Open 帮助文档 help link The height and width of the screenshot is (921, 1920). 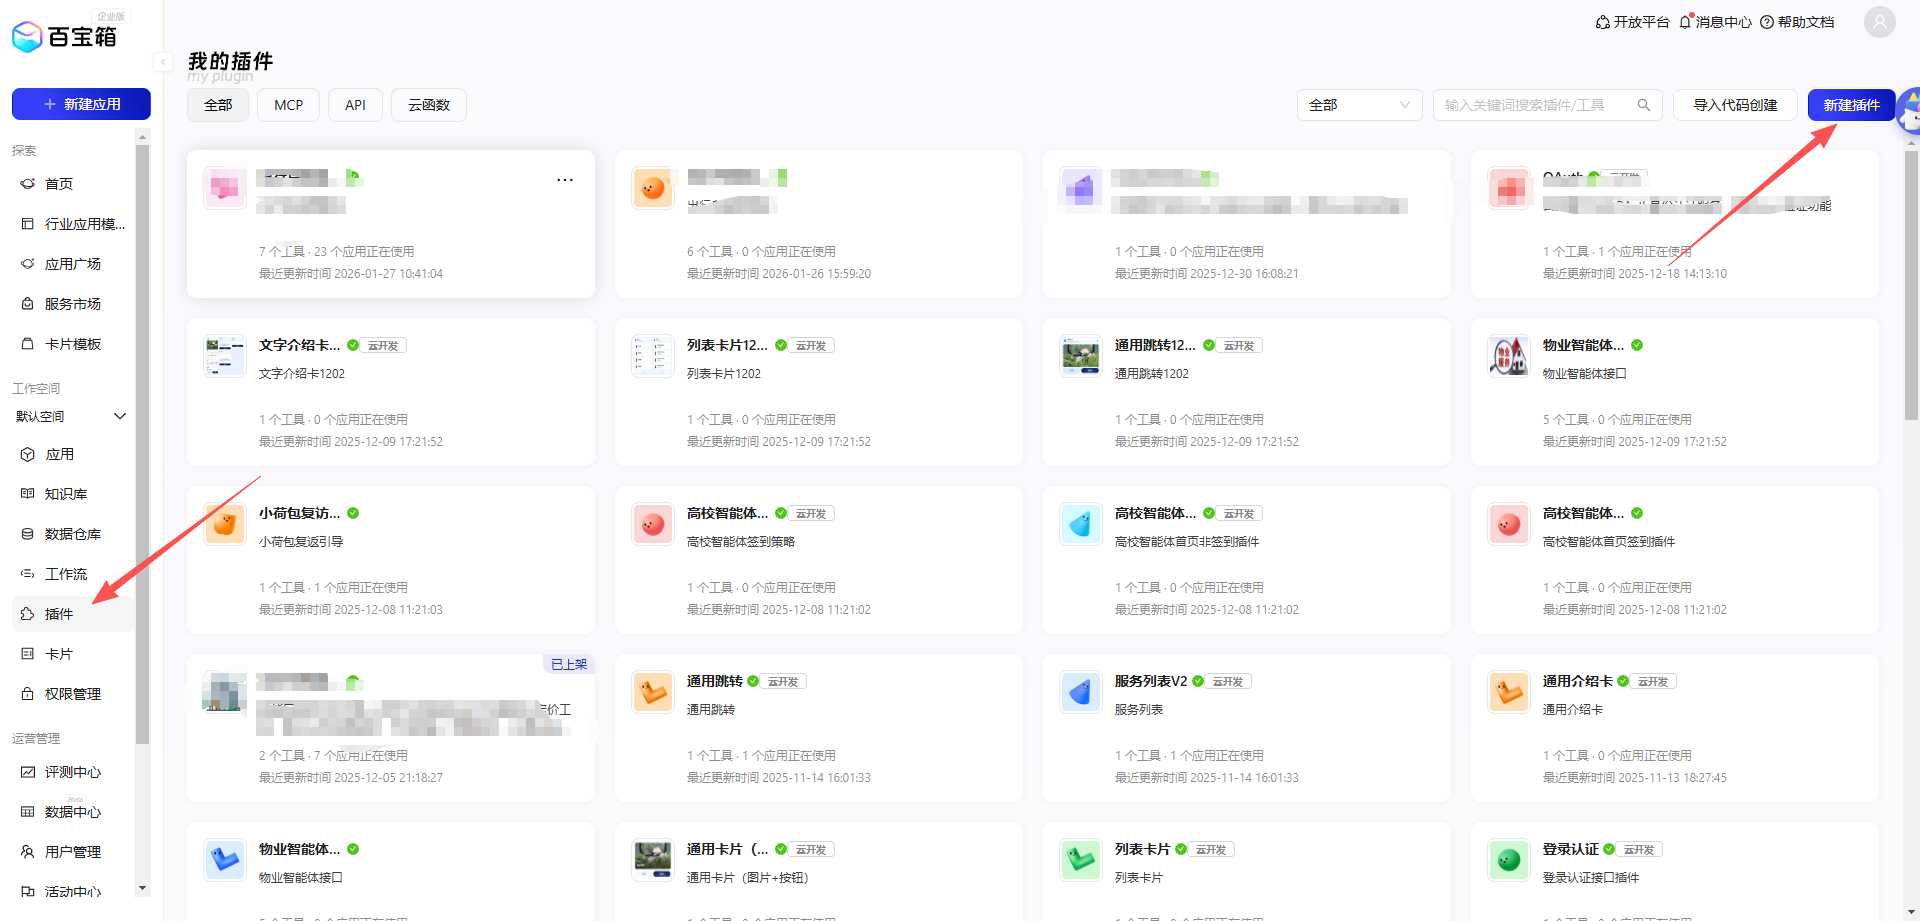(x=1797, y=22)
